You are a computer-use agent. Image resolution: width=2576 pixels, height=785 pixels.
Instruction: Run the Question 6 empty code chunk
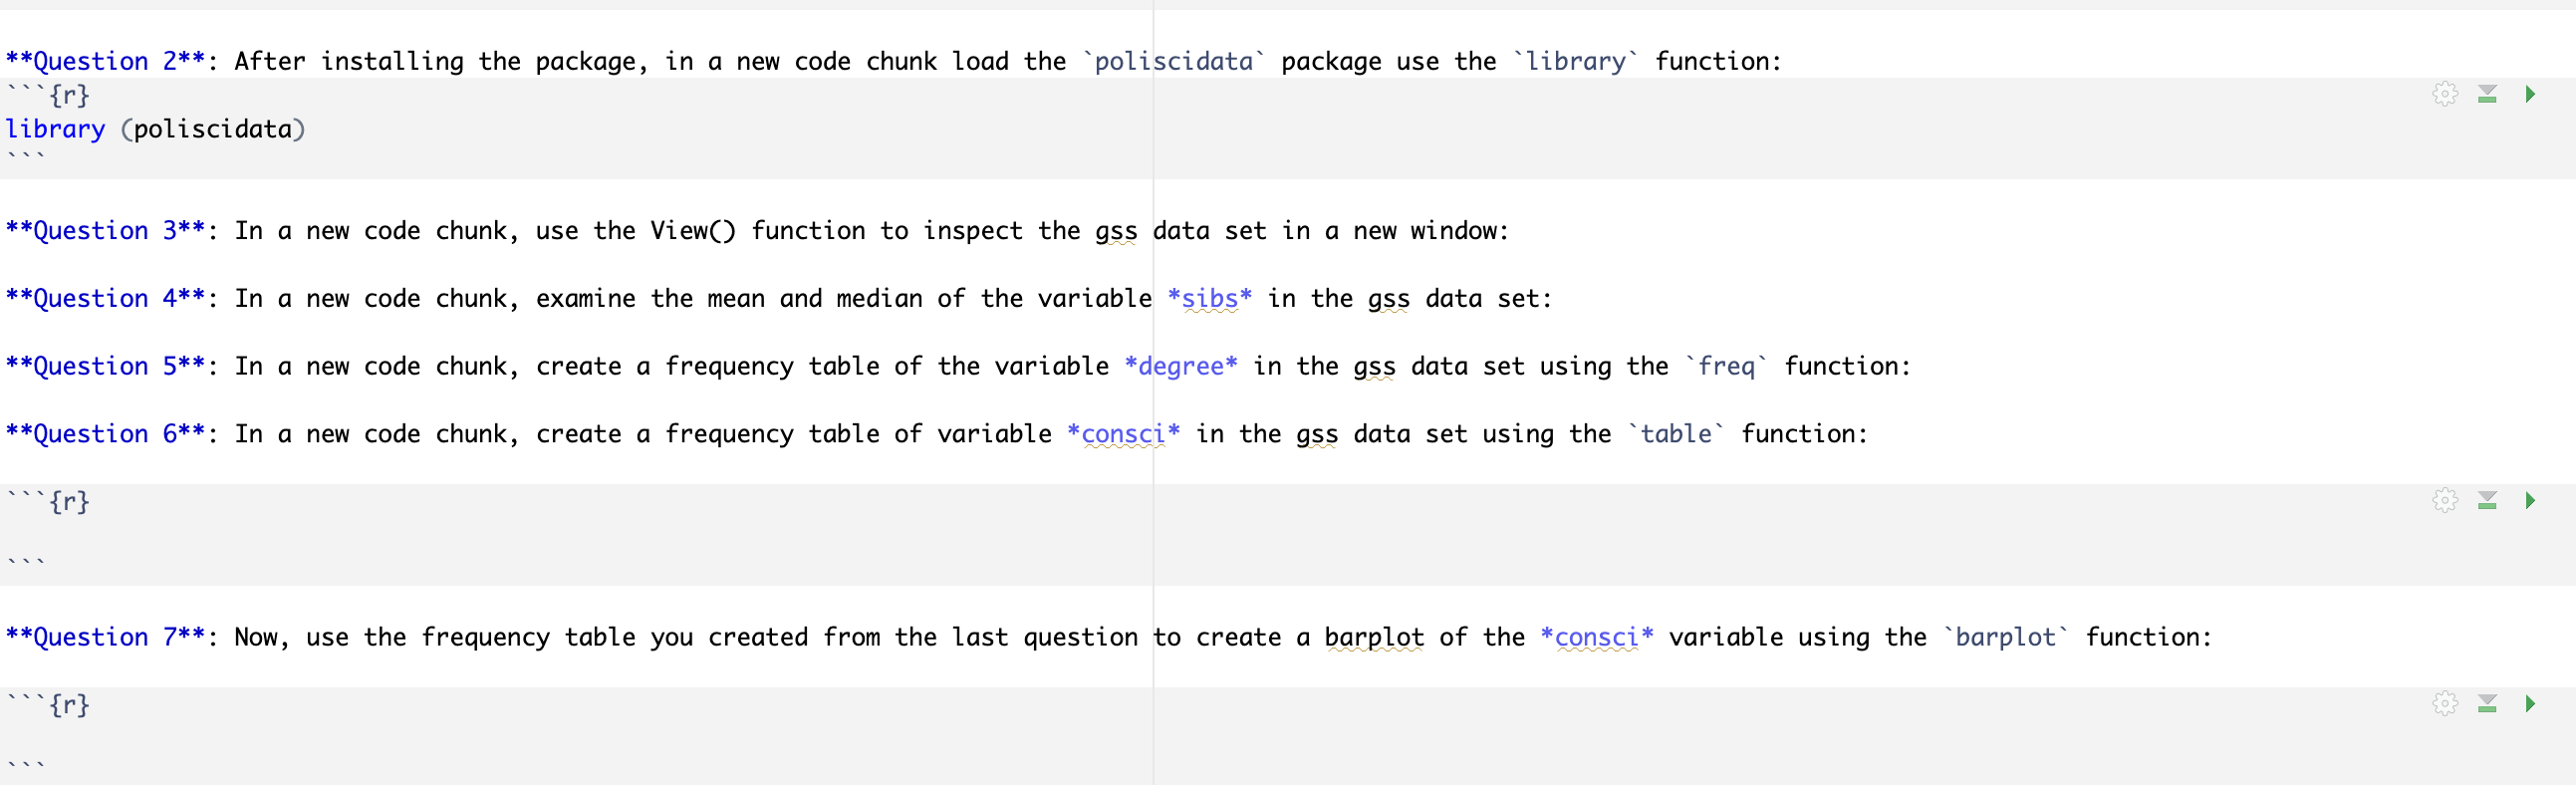click(x=2530, y=501)
